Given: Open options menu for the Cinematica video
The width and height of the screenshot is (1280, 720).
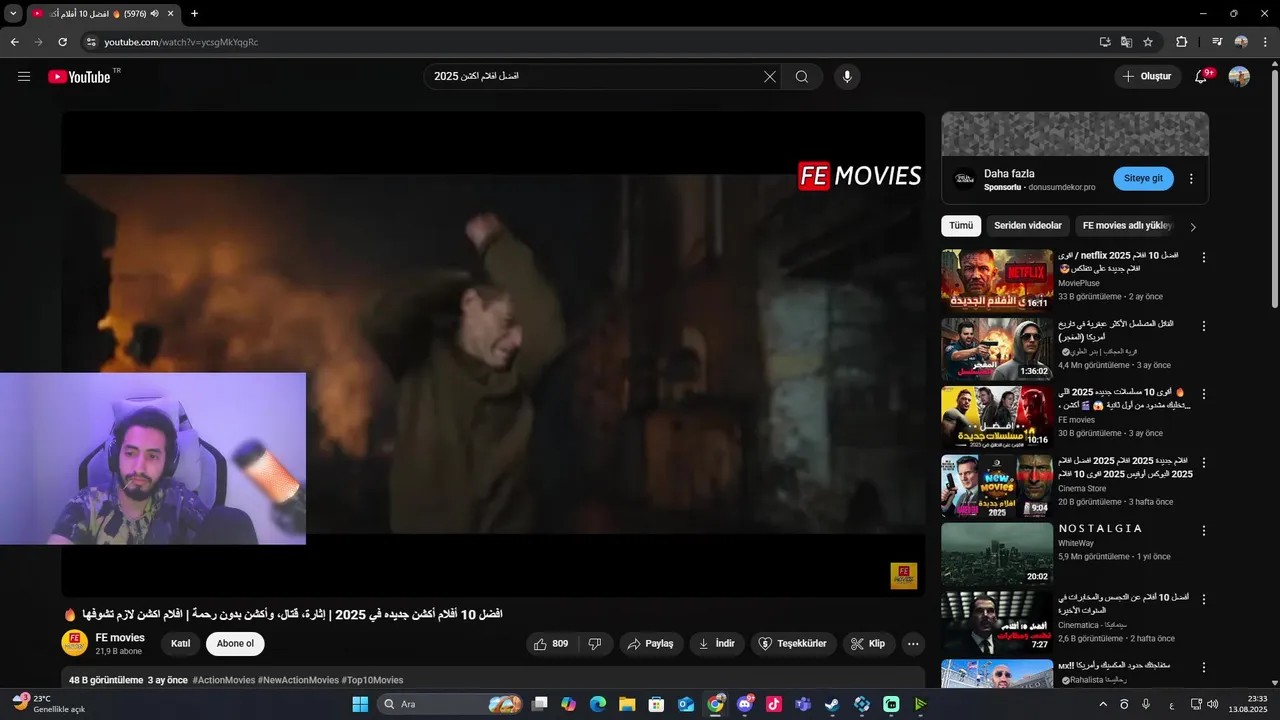Looking at the screenshot, I should tap(1204, 599).
